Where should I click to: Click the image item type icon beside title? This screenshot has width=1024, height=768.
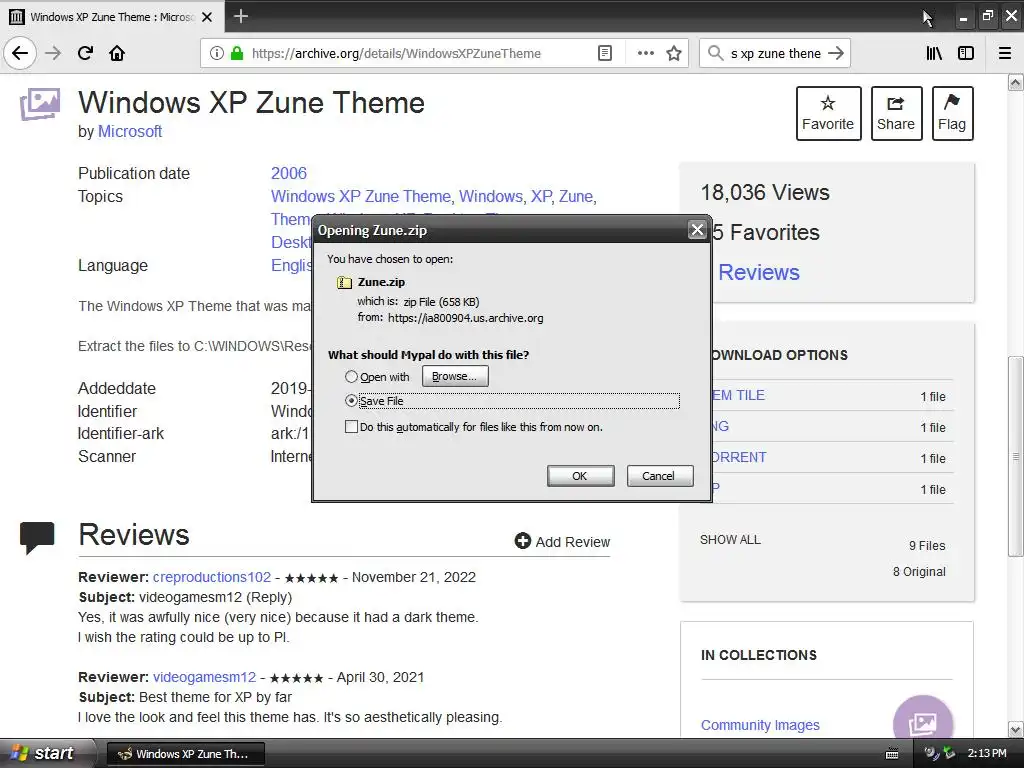coord(40,104)
